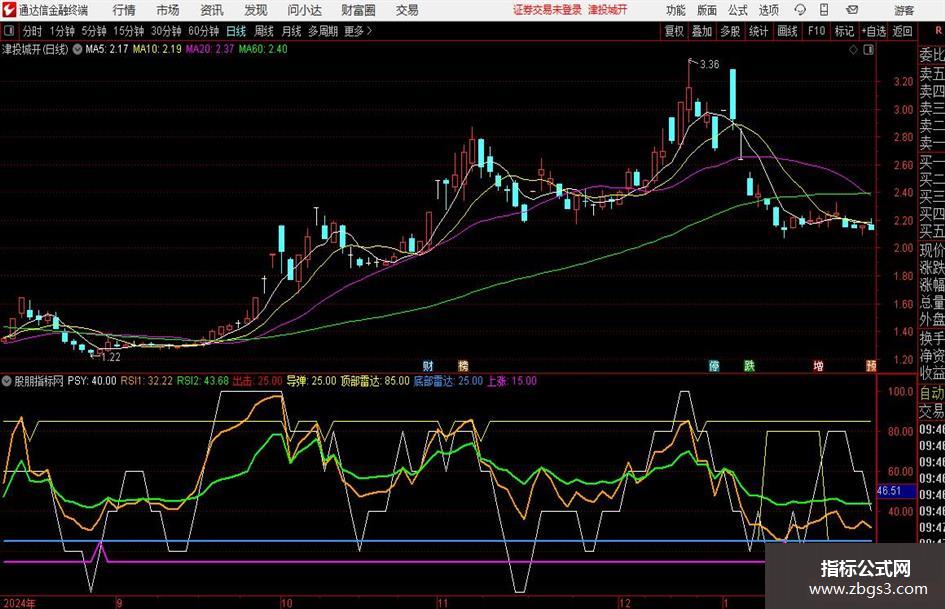Open the 发现 menu
Image resolution: width=945 pixels, height=609 pixels.
point(256,10)
